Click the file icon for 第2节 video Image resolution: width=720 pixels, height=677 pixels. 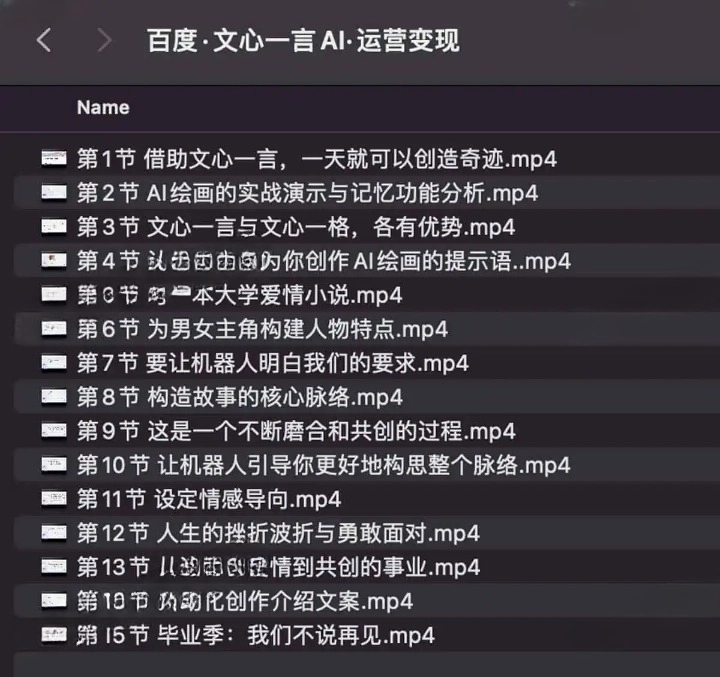click(x=54, y=193)
